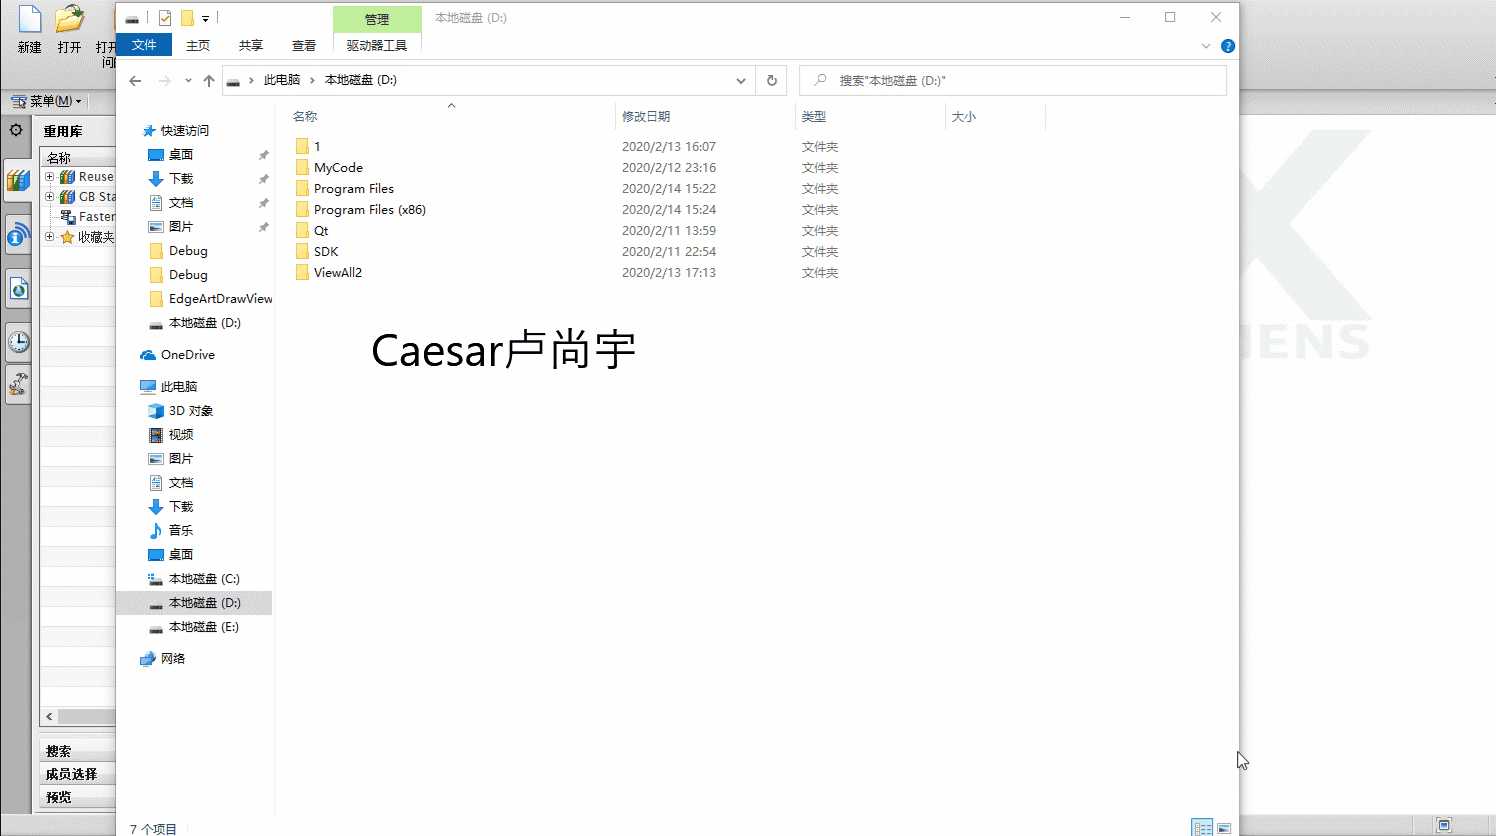Click the 打开 (Open) folder icon in NX toolbar
The width and height of the screenshot is (1496, 836).
pyautogui.click(x=69, y=20)
